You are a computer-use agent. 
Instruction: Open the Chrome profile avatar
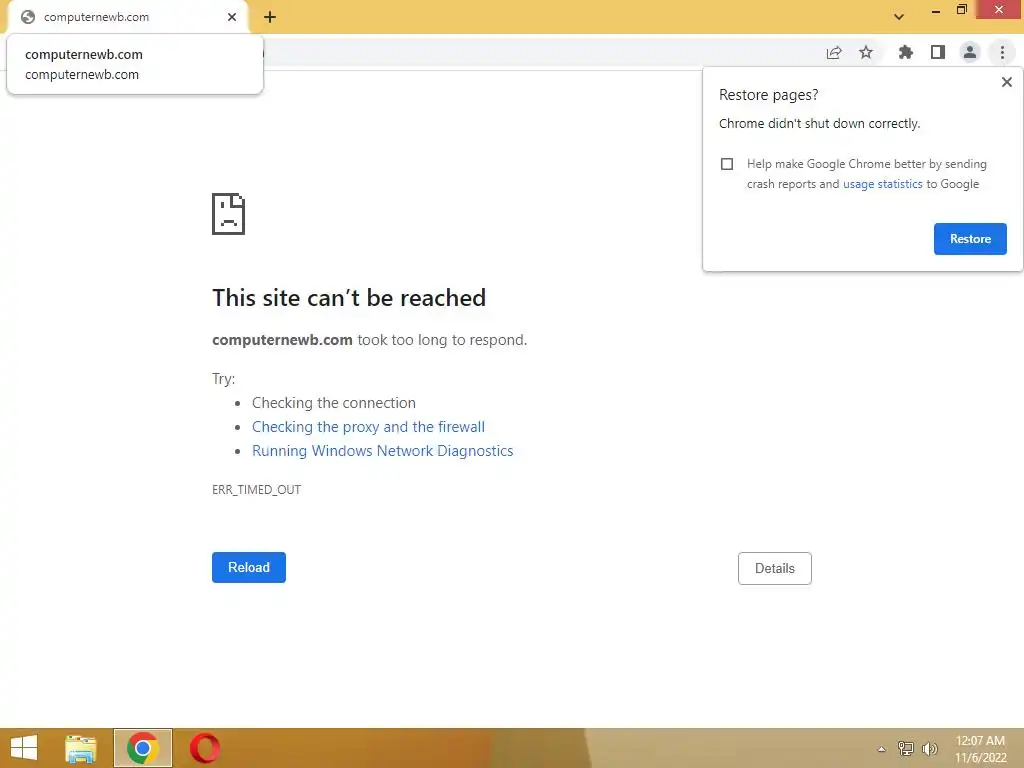[970, 52]
